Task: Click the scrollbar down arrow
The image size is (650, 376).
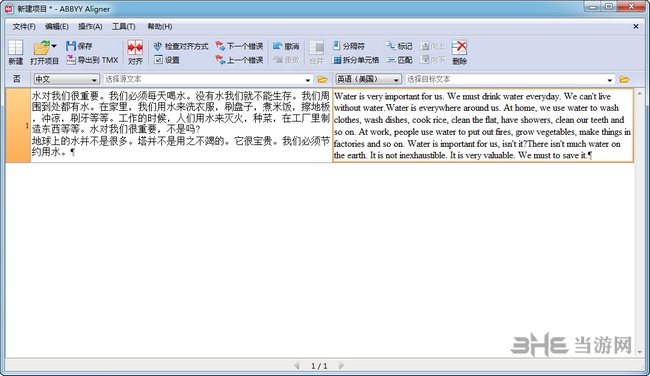Action: pos(640,352)
